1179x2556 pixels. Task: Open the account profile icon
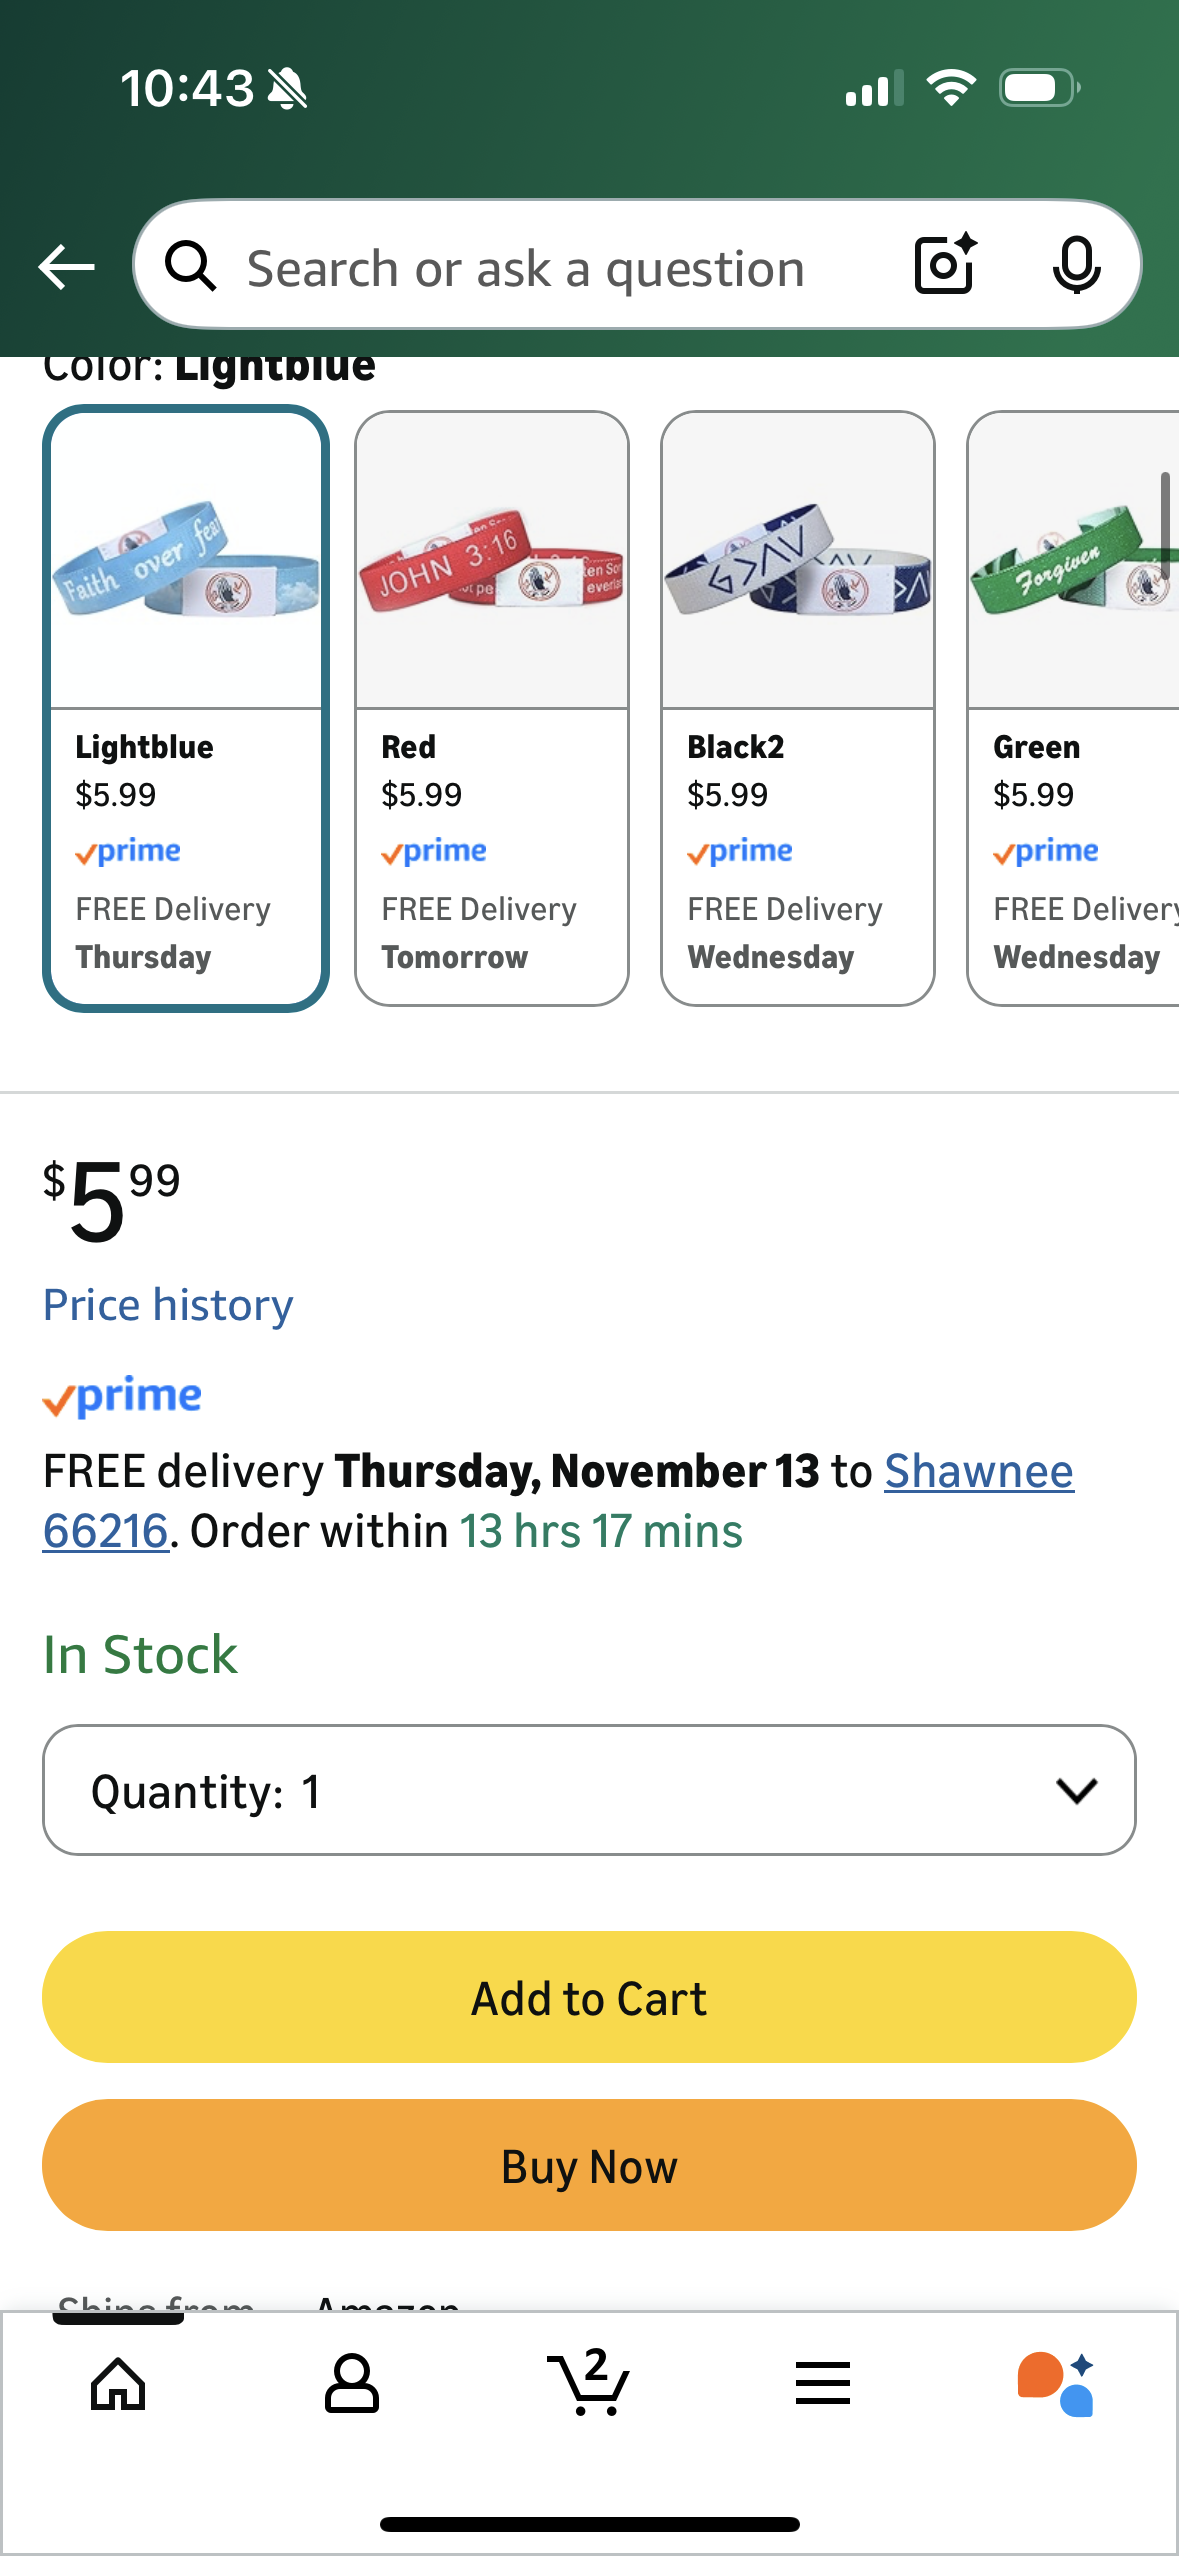(x=352, y=2384)
